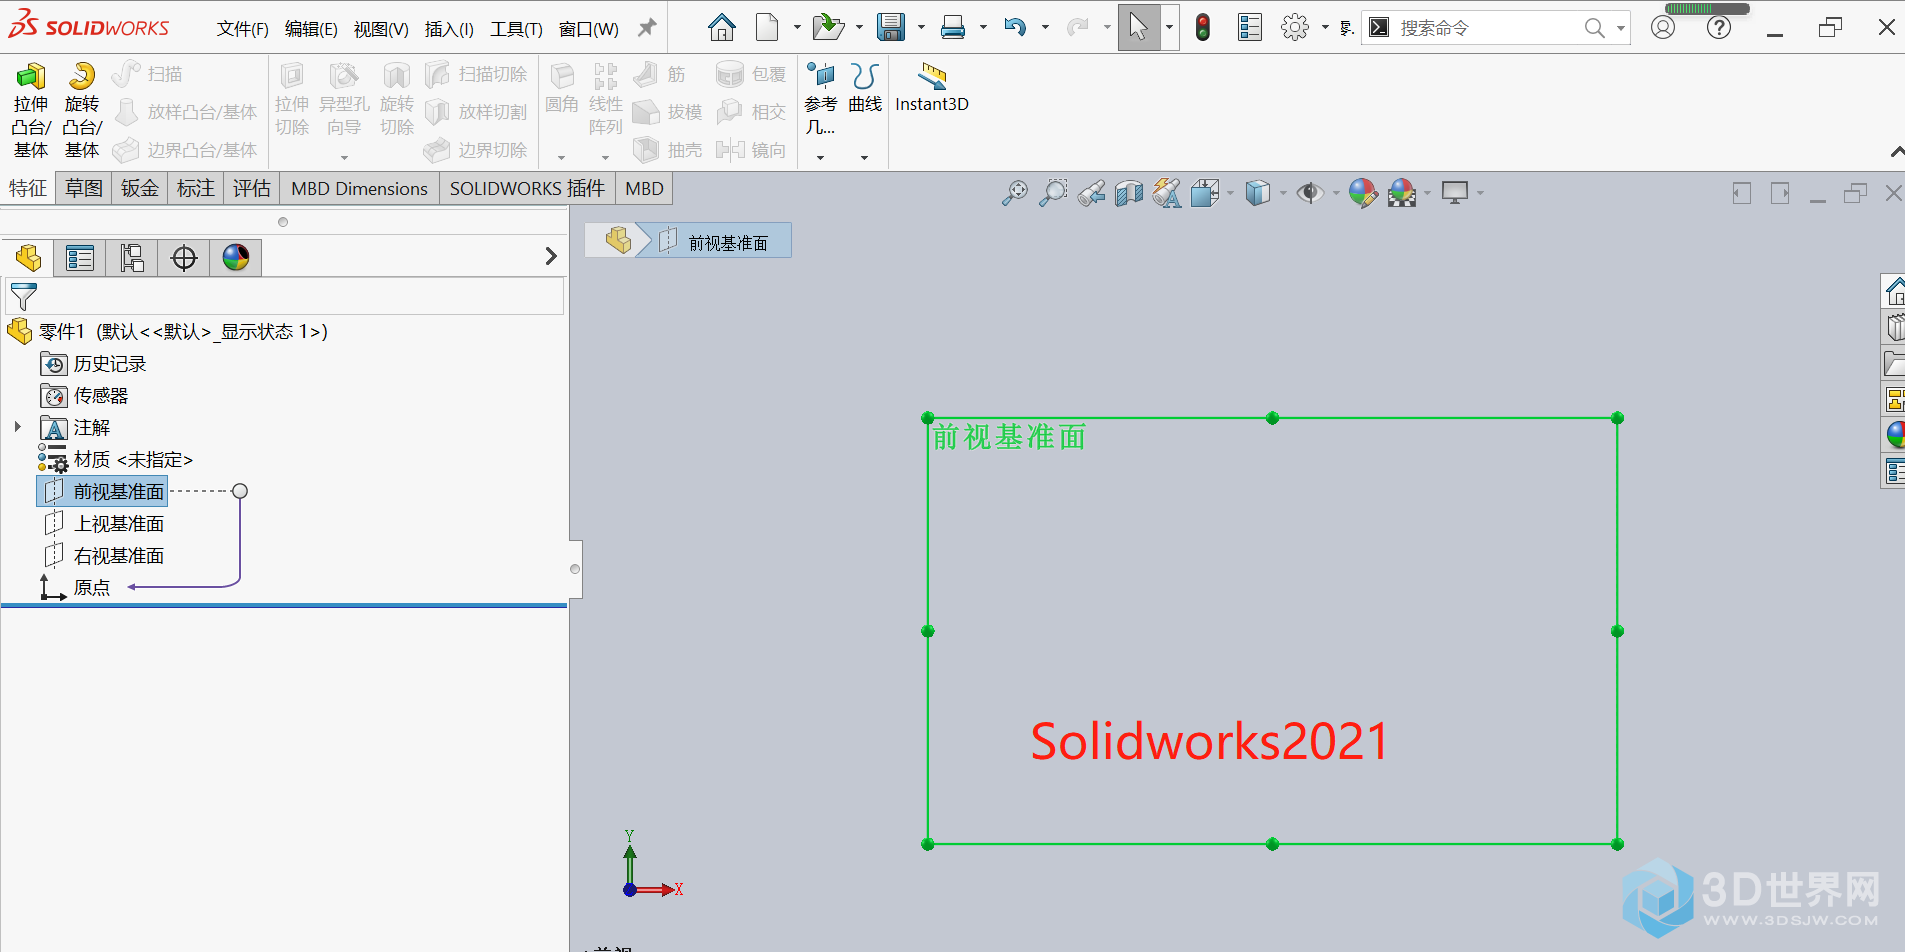
Task: Open the 窗口(W) menu
Action: coord(588,29)
